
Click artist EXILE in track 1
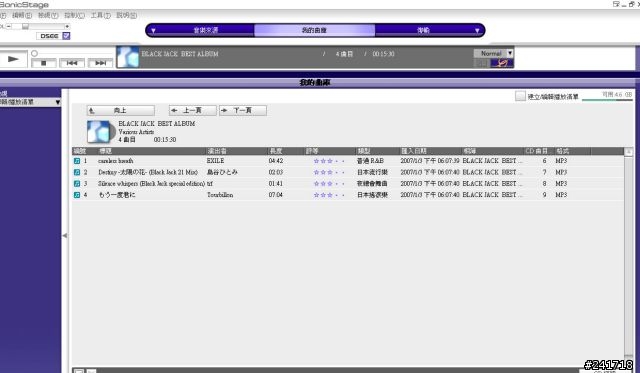coord(216,161)
